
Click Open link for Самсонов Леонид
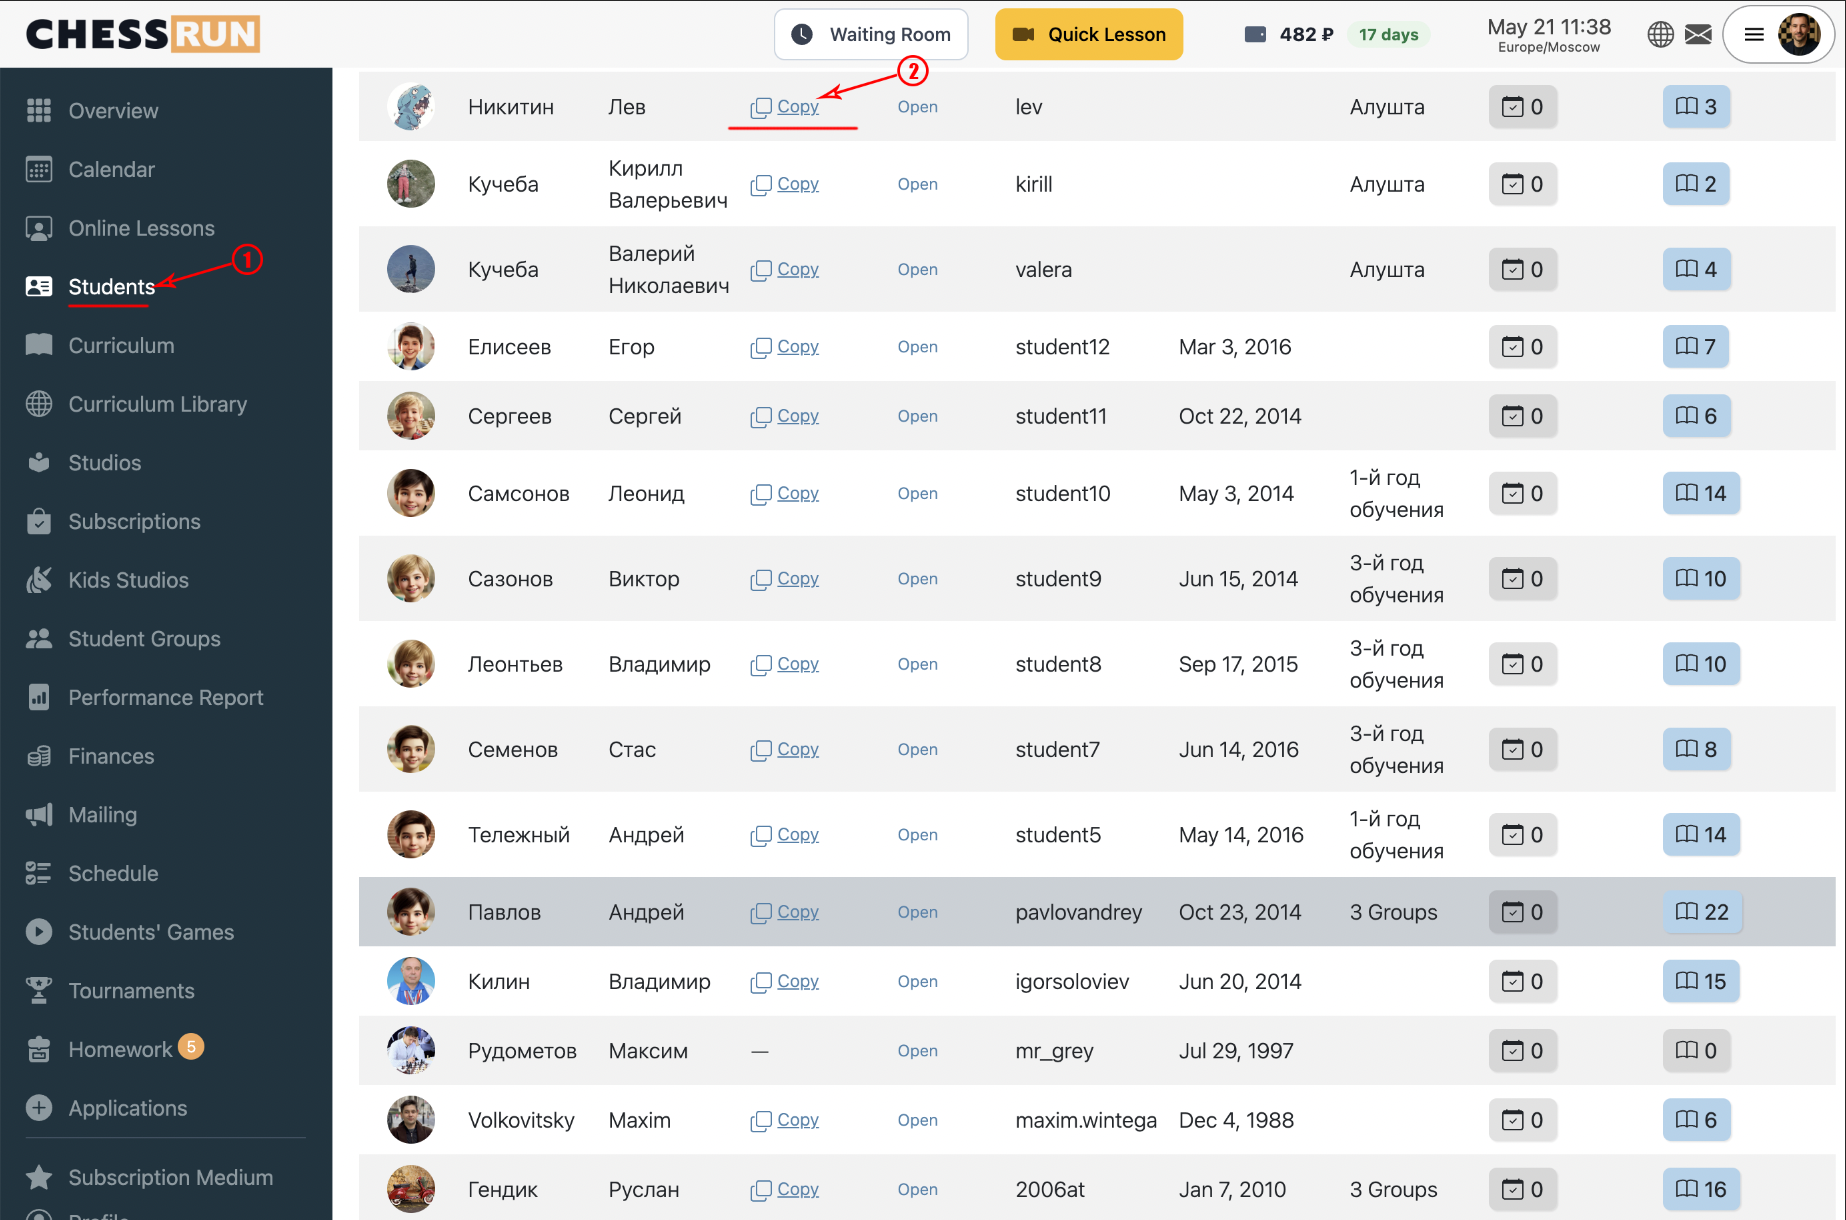click(x=917, y=494)
